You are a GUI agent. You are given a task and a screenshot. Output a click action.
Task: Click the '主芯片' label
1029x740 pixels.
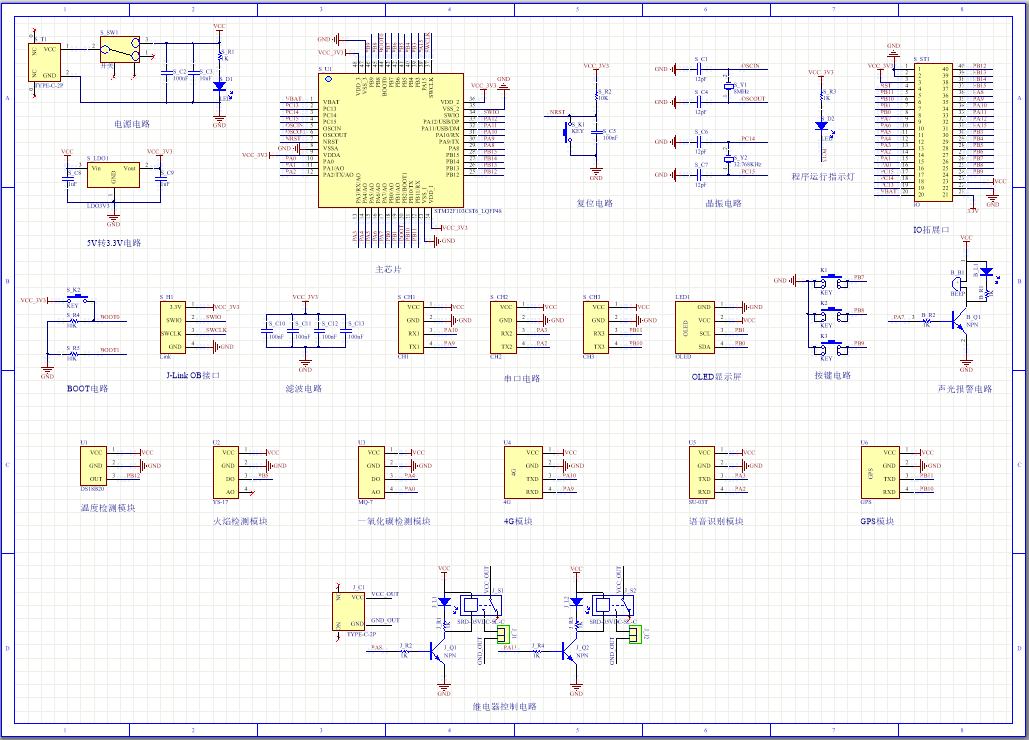pos(388,270)
